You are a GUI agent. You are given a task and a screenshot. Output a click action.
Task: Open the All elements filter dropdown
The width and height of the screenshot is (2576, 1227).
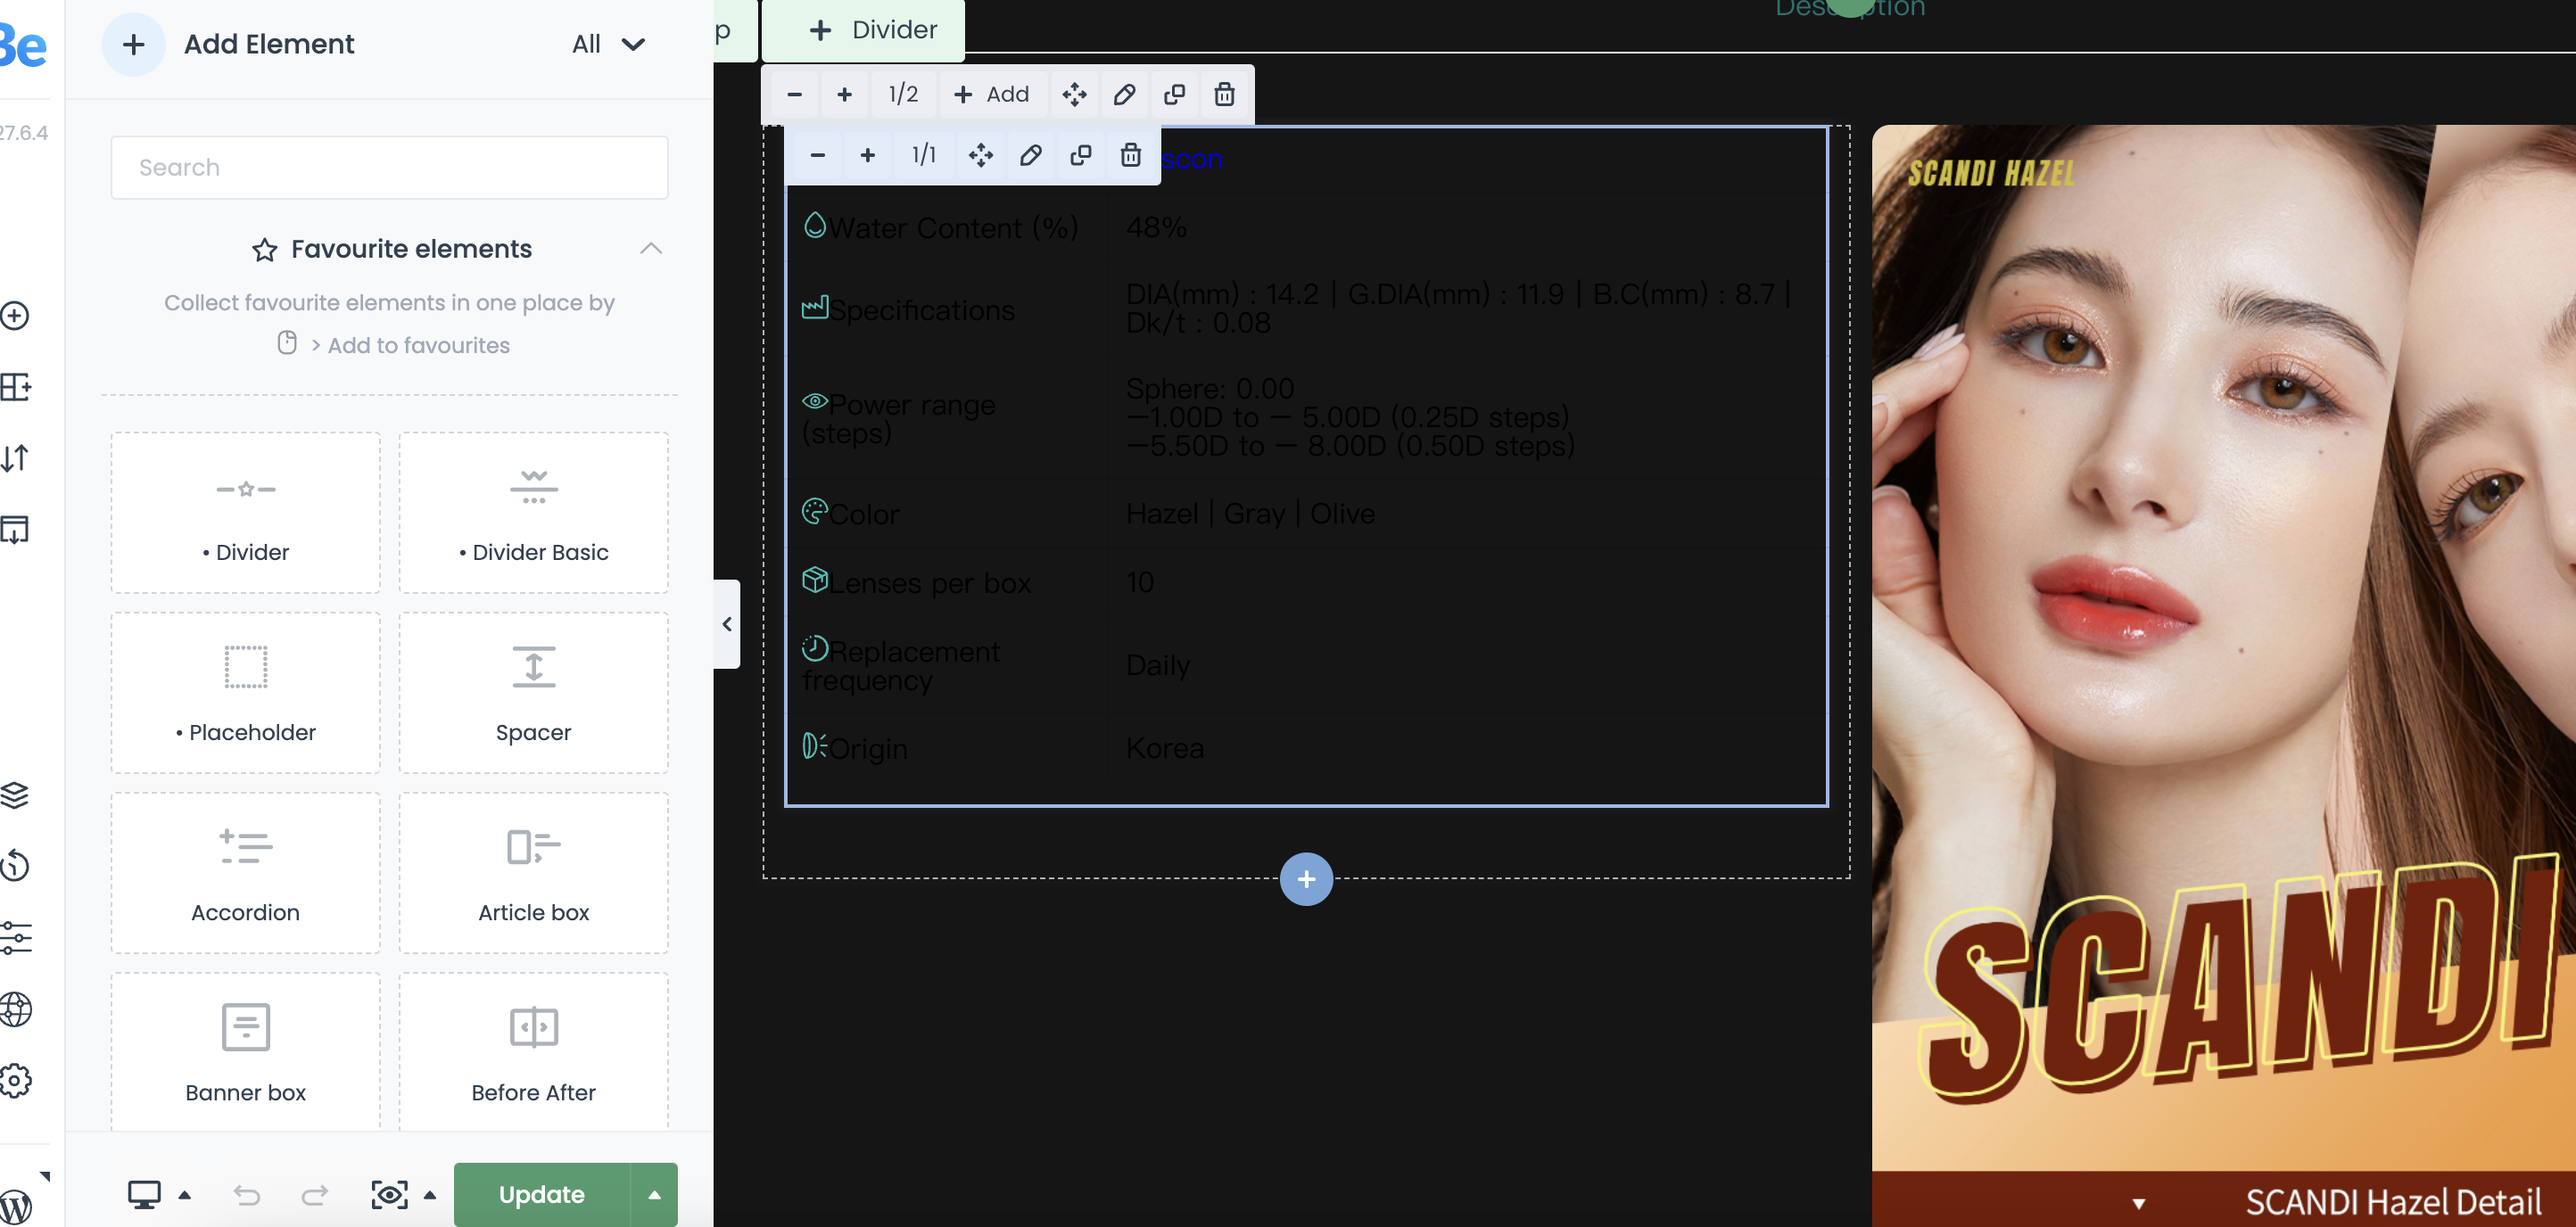pos(608,44)
